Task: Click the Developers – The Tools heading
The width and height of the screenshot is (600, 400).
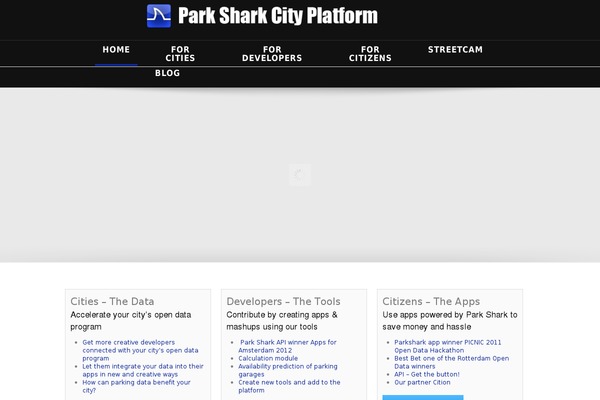Action: [x=283, y=301]
